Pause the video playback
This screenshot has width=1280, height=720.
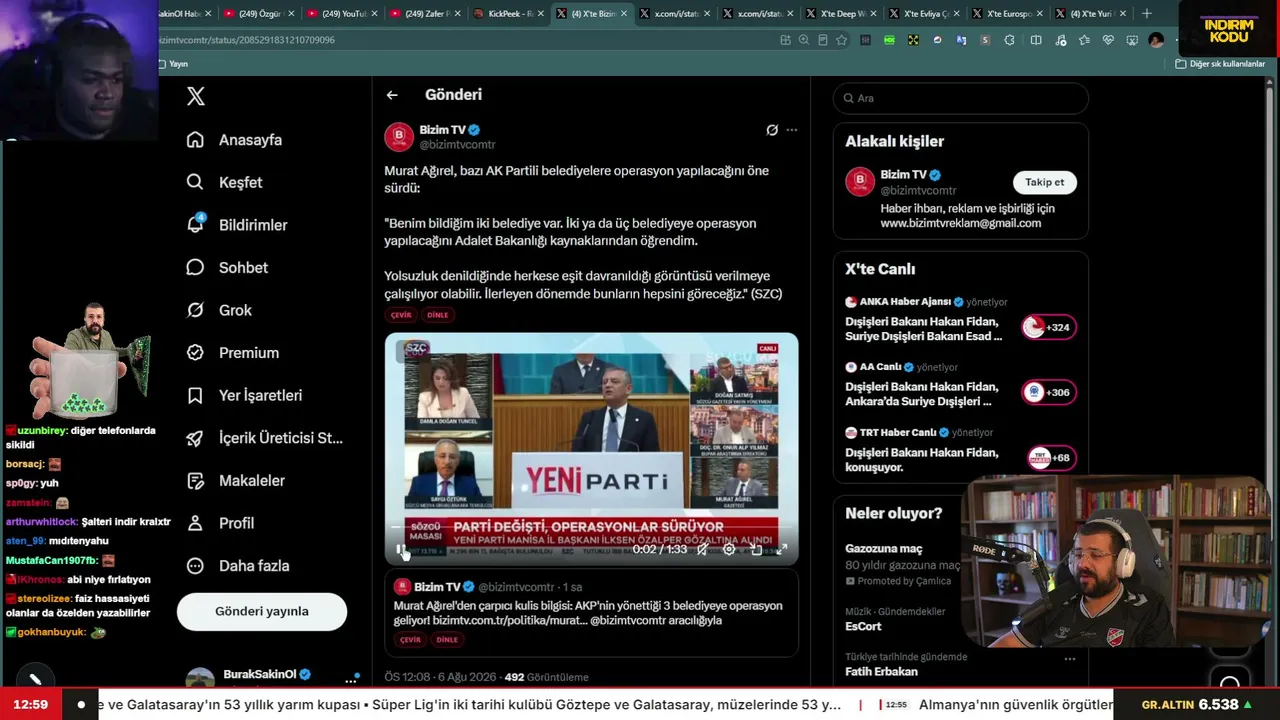pos(401,549)
